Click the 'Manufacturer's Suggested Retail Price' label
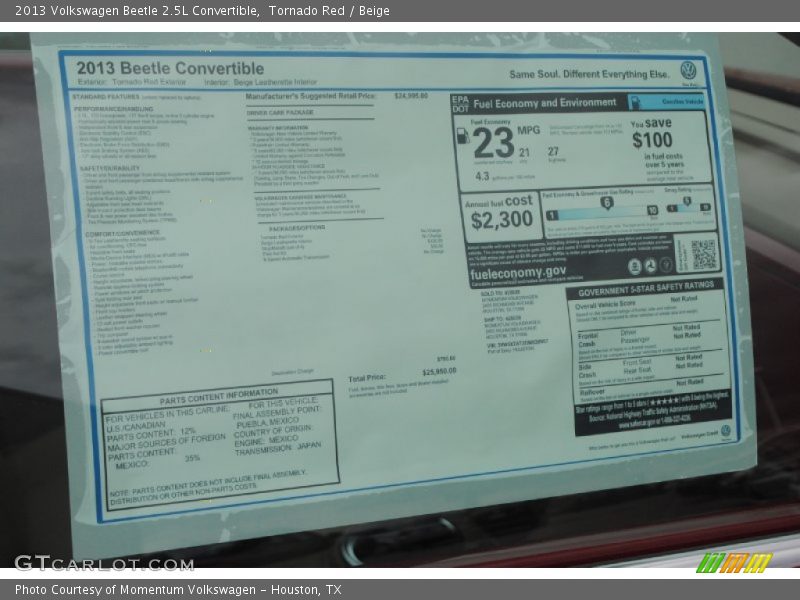Viewport: 800px width, 600px height. coord(310,96)
